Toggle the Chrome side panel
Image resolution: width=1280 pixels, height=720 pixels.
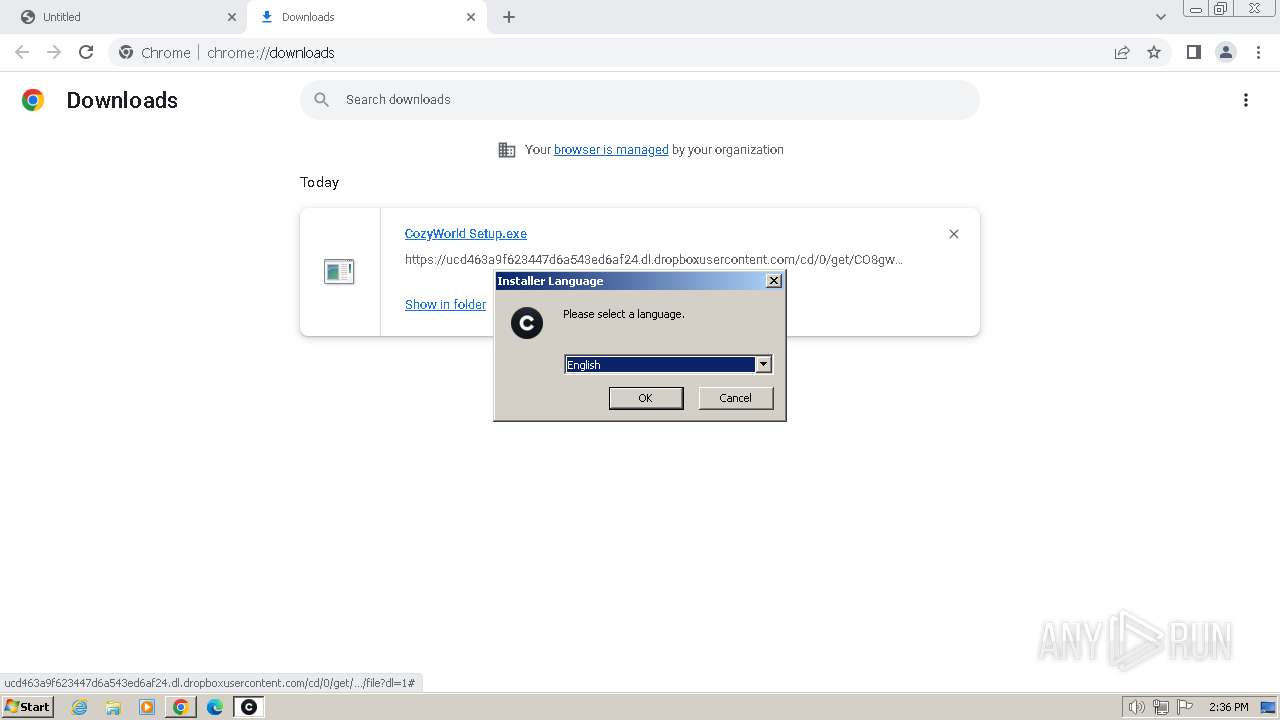1193,52
